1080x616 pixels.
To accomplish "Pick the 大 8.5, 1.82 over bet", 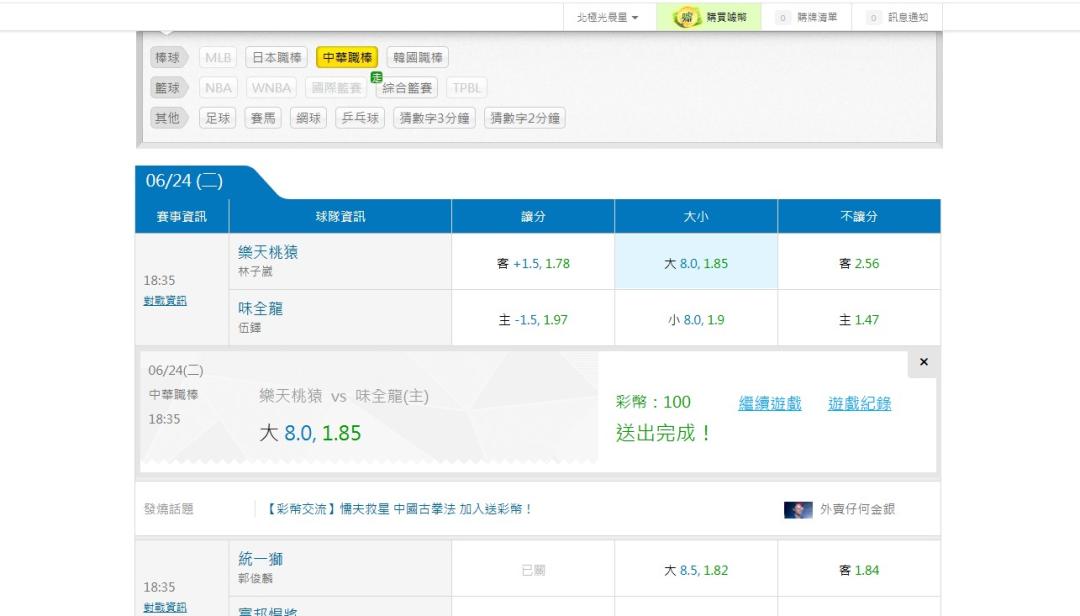I will click(x=696, y=570).
